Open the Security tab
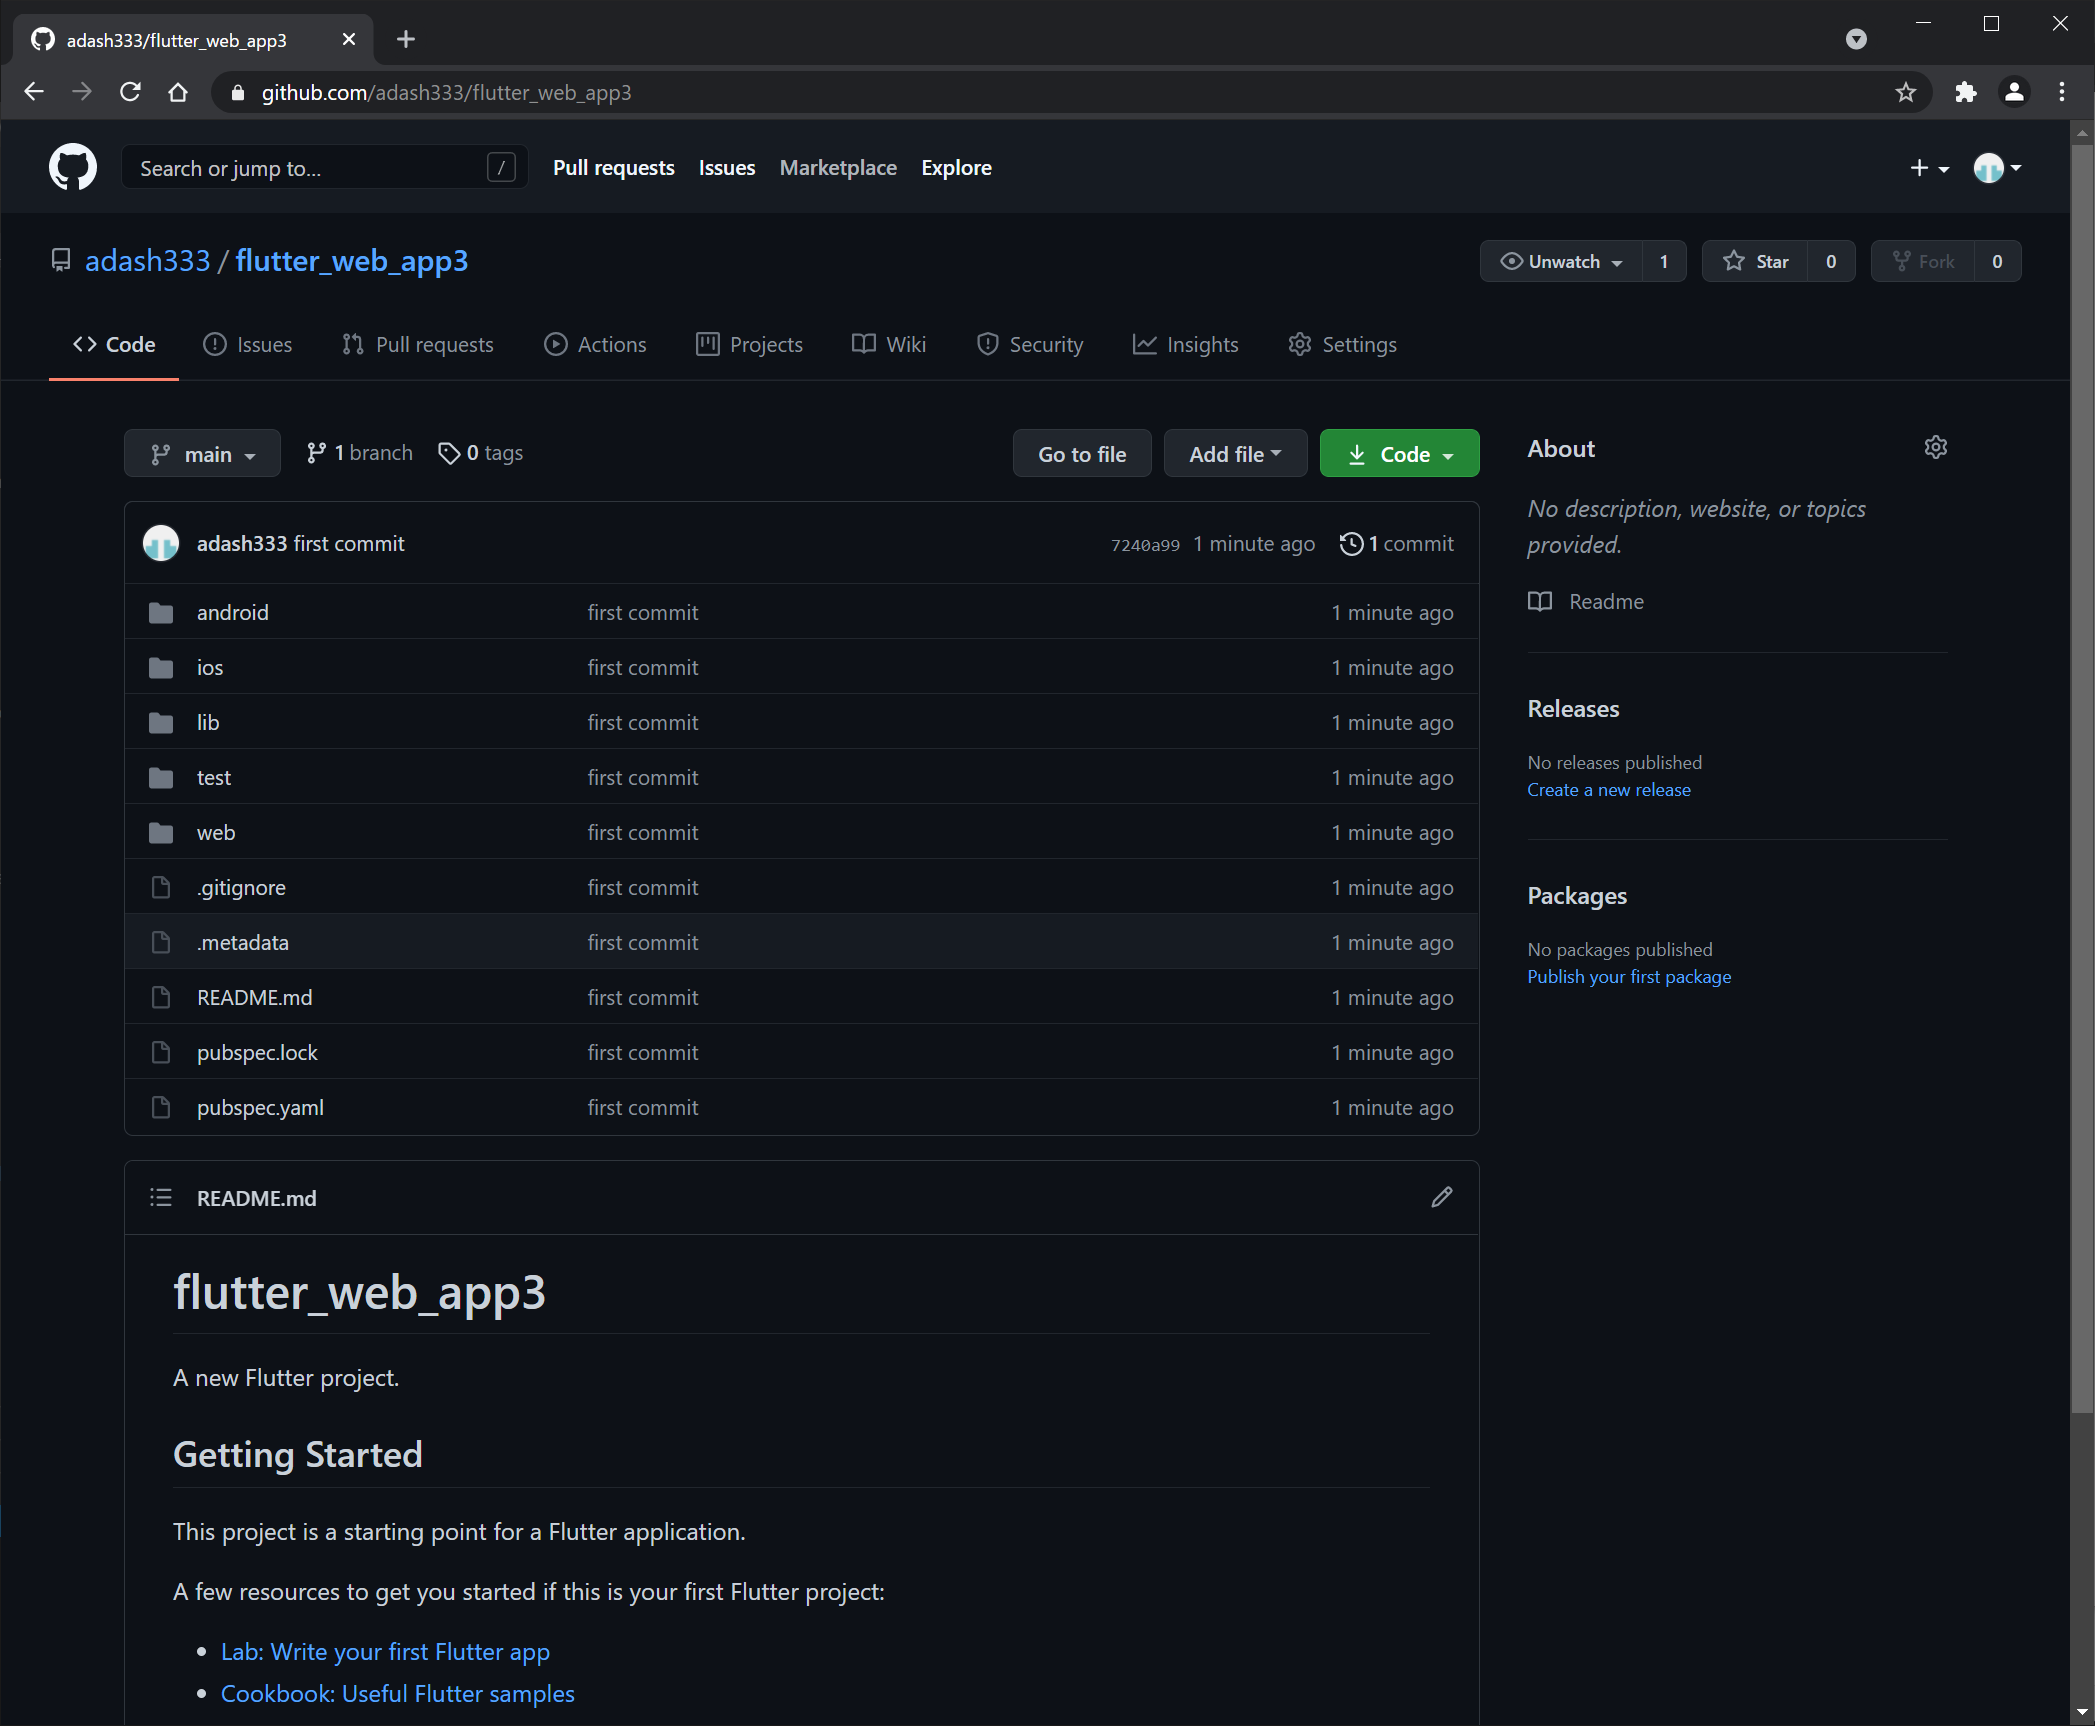This screenshot has height=1726, width=2095. pyautogui.click(x=1030, y=344)
